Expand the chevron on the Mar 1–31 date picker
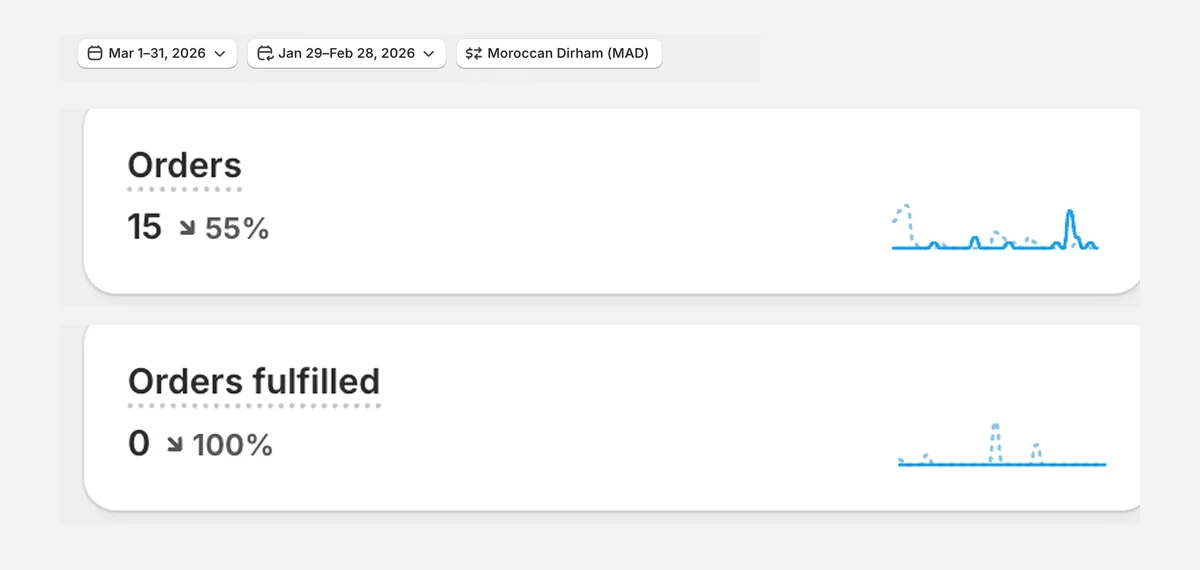Viewport: 1200px width, 570px height. 220,54
